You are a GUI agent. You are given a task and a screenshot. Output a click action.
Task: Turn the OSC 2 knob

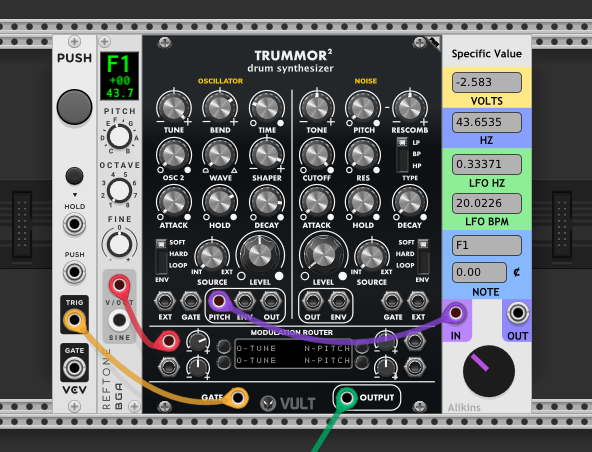(x=174, y=154)
